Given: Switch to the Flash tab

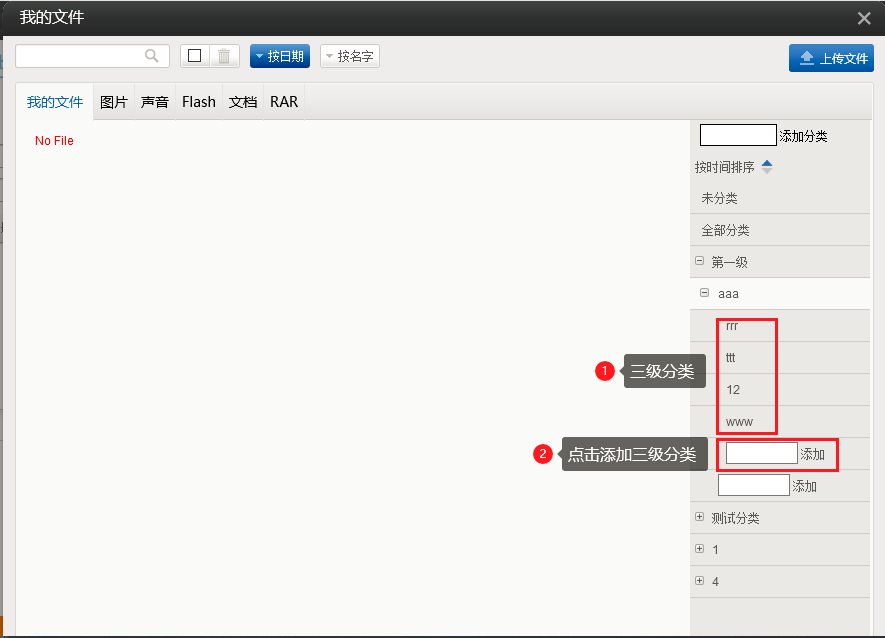Looking at the screenshot, I should (x=199, y=102).
